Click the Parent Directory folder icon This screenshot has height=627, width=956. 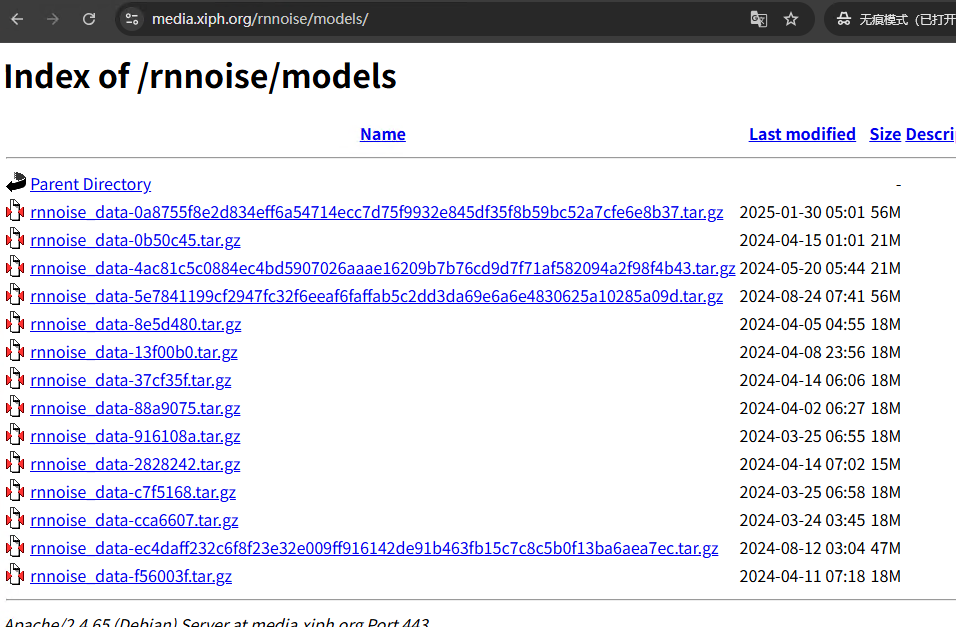pos(15,183)
